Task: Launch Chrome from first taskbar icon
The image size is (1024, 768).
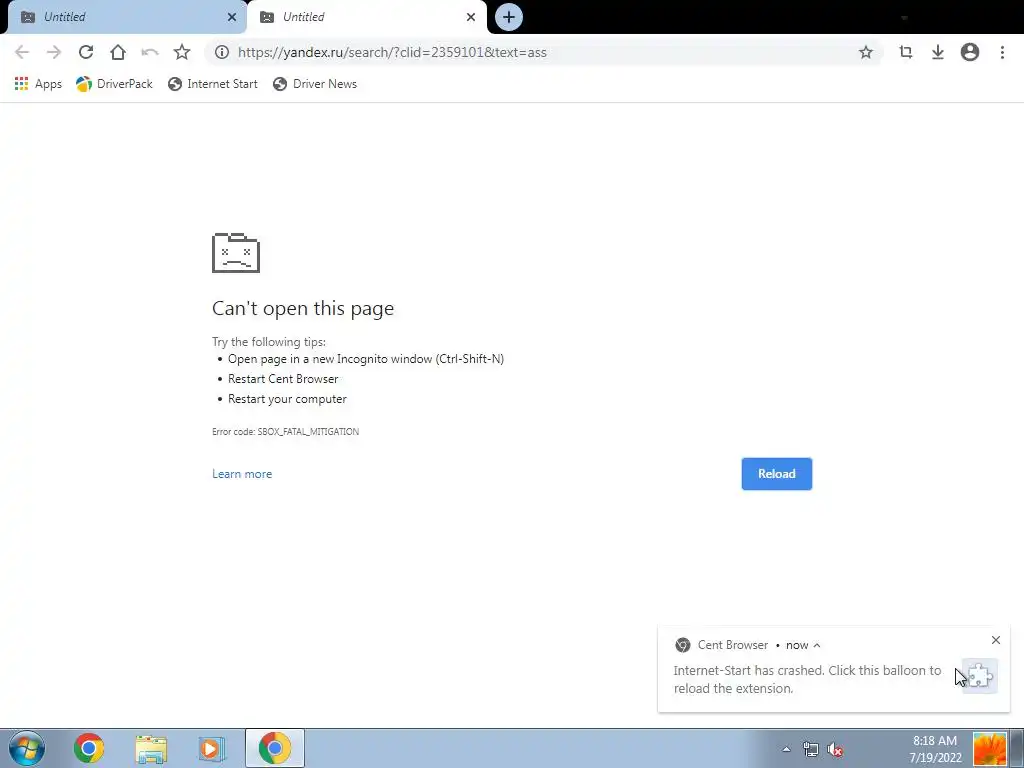Action: tap(89, 748)
